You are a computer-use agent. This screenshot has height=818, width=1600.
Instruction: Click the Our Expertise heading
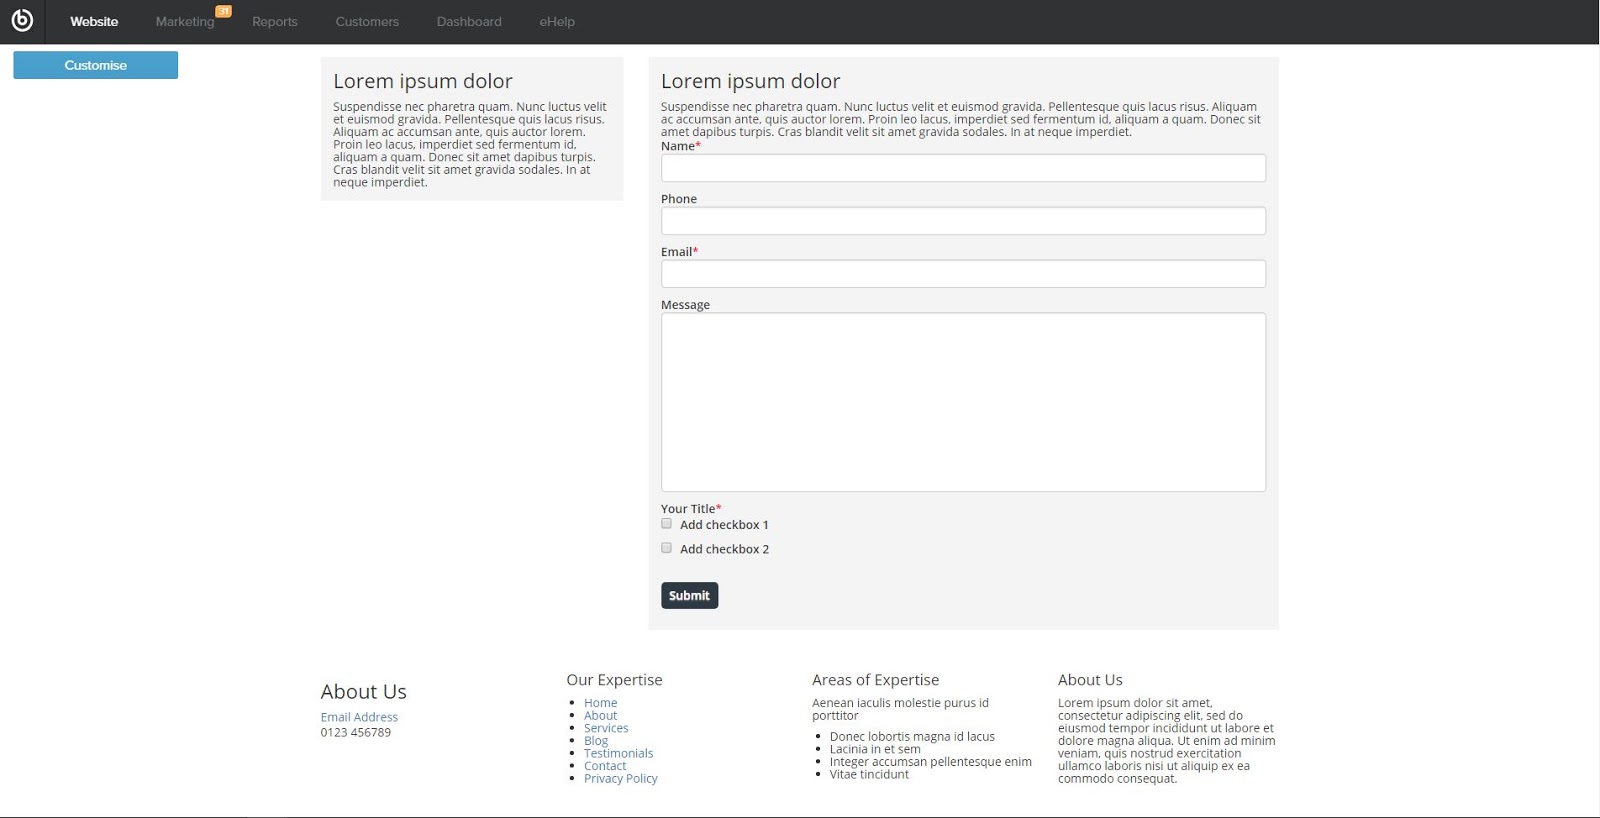614,680
